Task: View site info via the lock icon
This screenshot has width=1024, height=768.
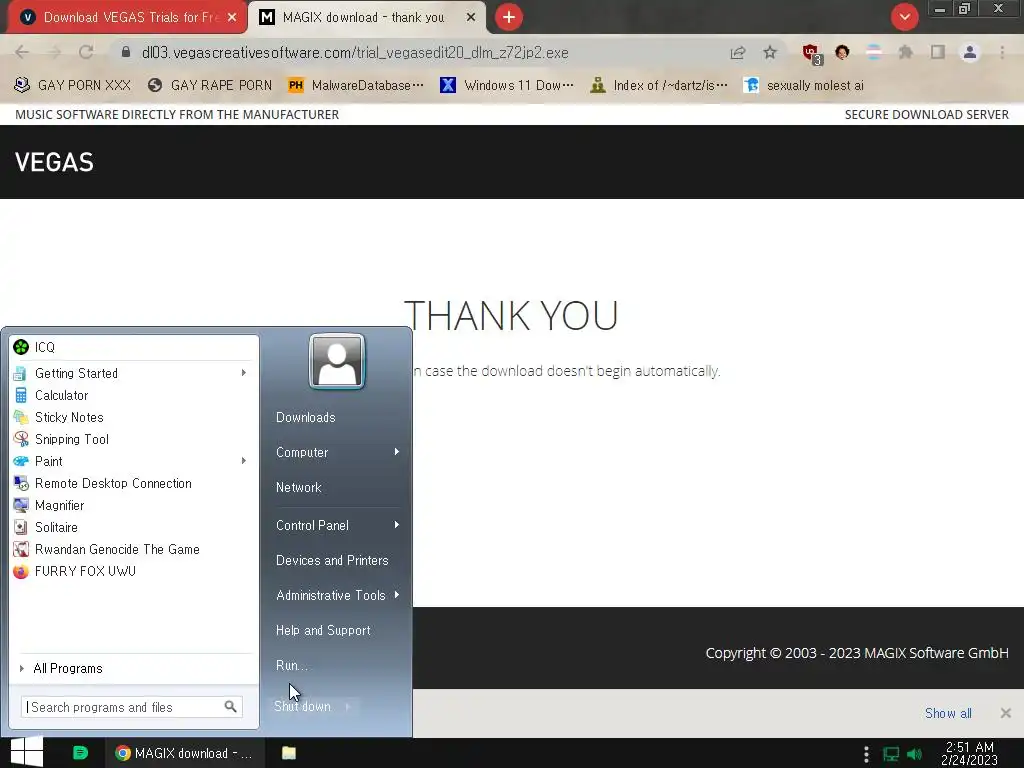Action: [126, 52]
